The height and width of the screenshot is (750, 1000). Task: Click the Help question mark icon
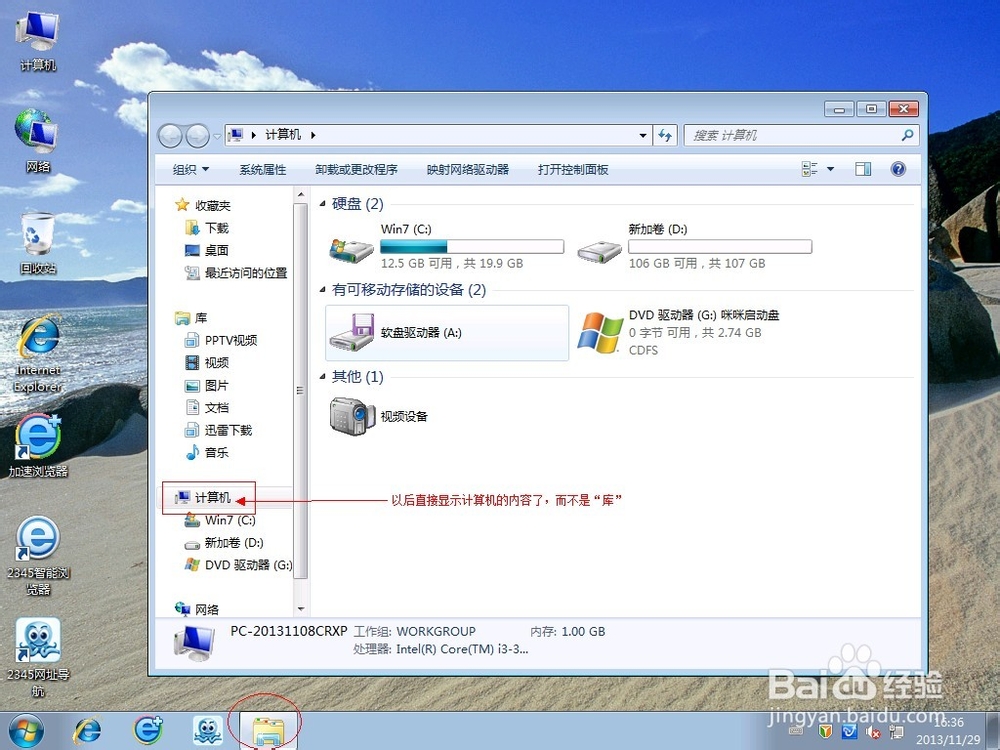(x=898, y=169)
